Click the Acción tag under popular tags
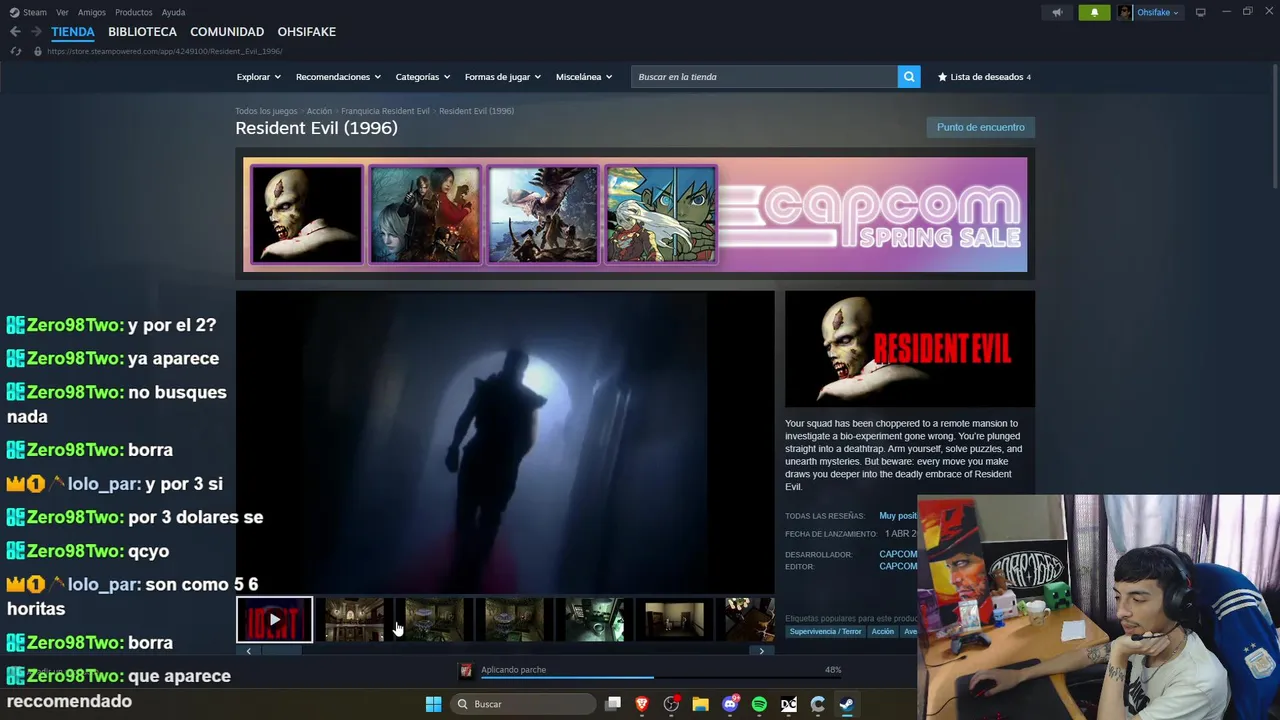This screenshot has width=1280, height=720. (x=883, y=632)
